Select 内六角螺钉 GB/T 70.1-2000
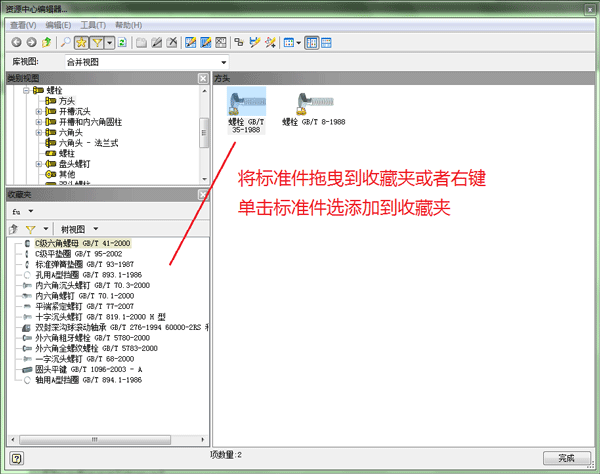This screenshot has height=474, width=600. 85,296
